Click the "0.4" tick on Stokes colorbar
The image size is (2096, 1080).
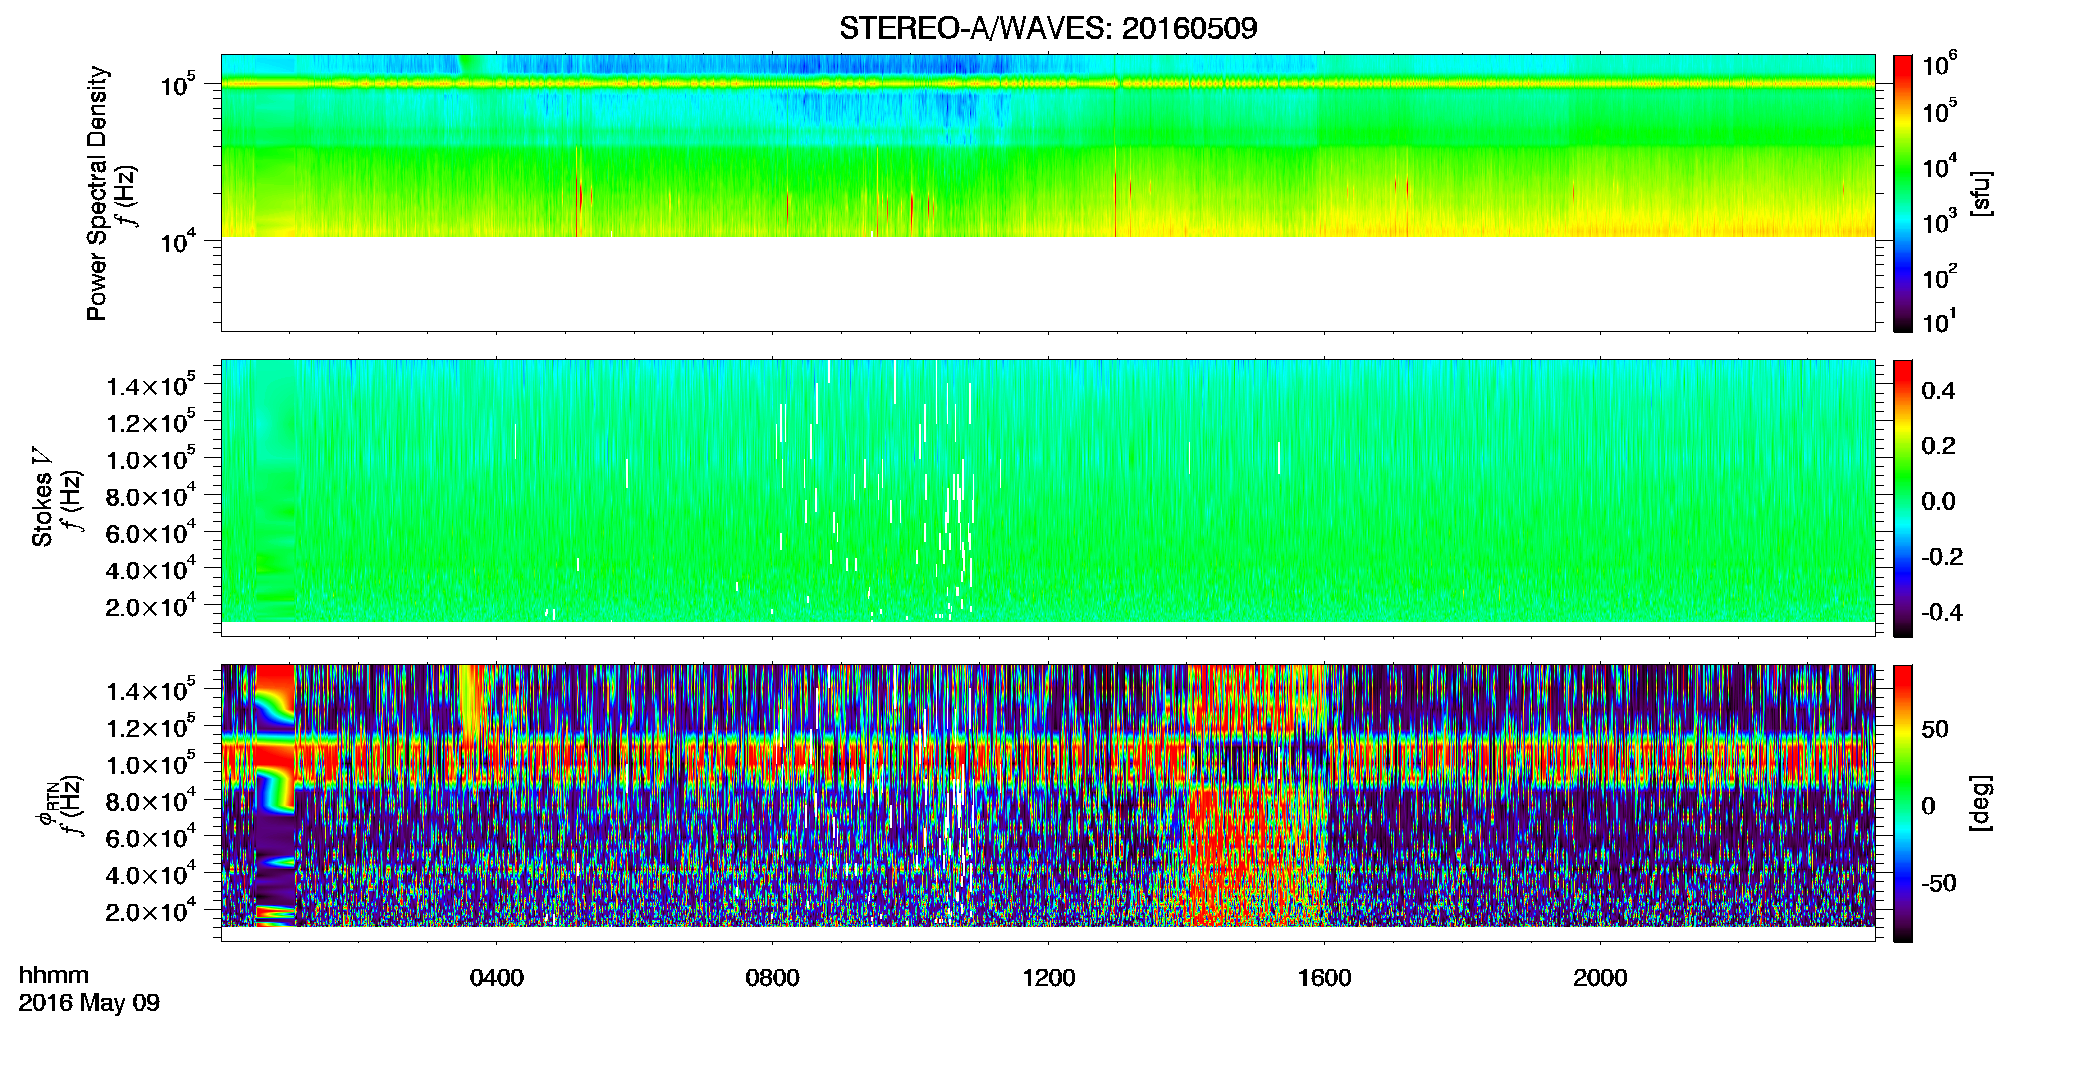click(1939, 391)
